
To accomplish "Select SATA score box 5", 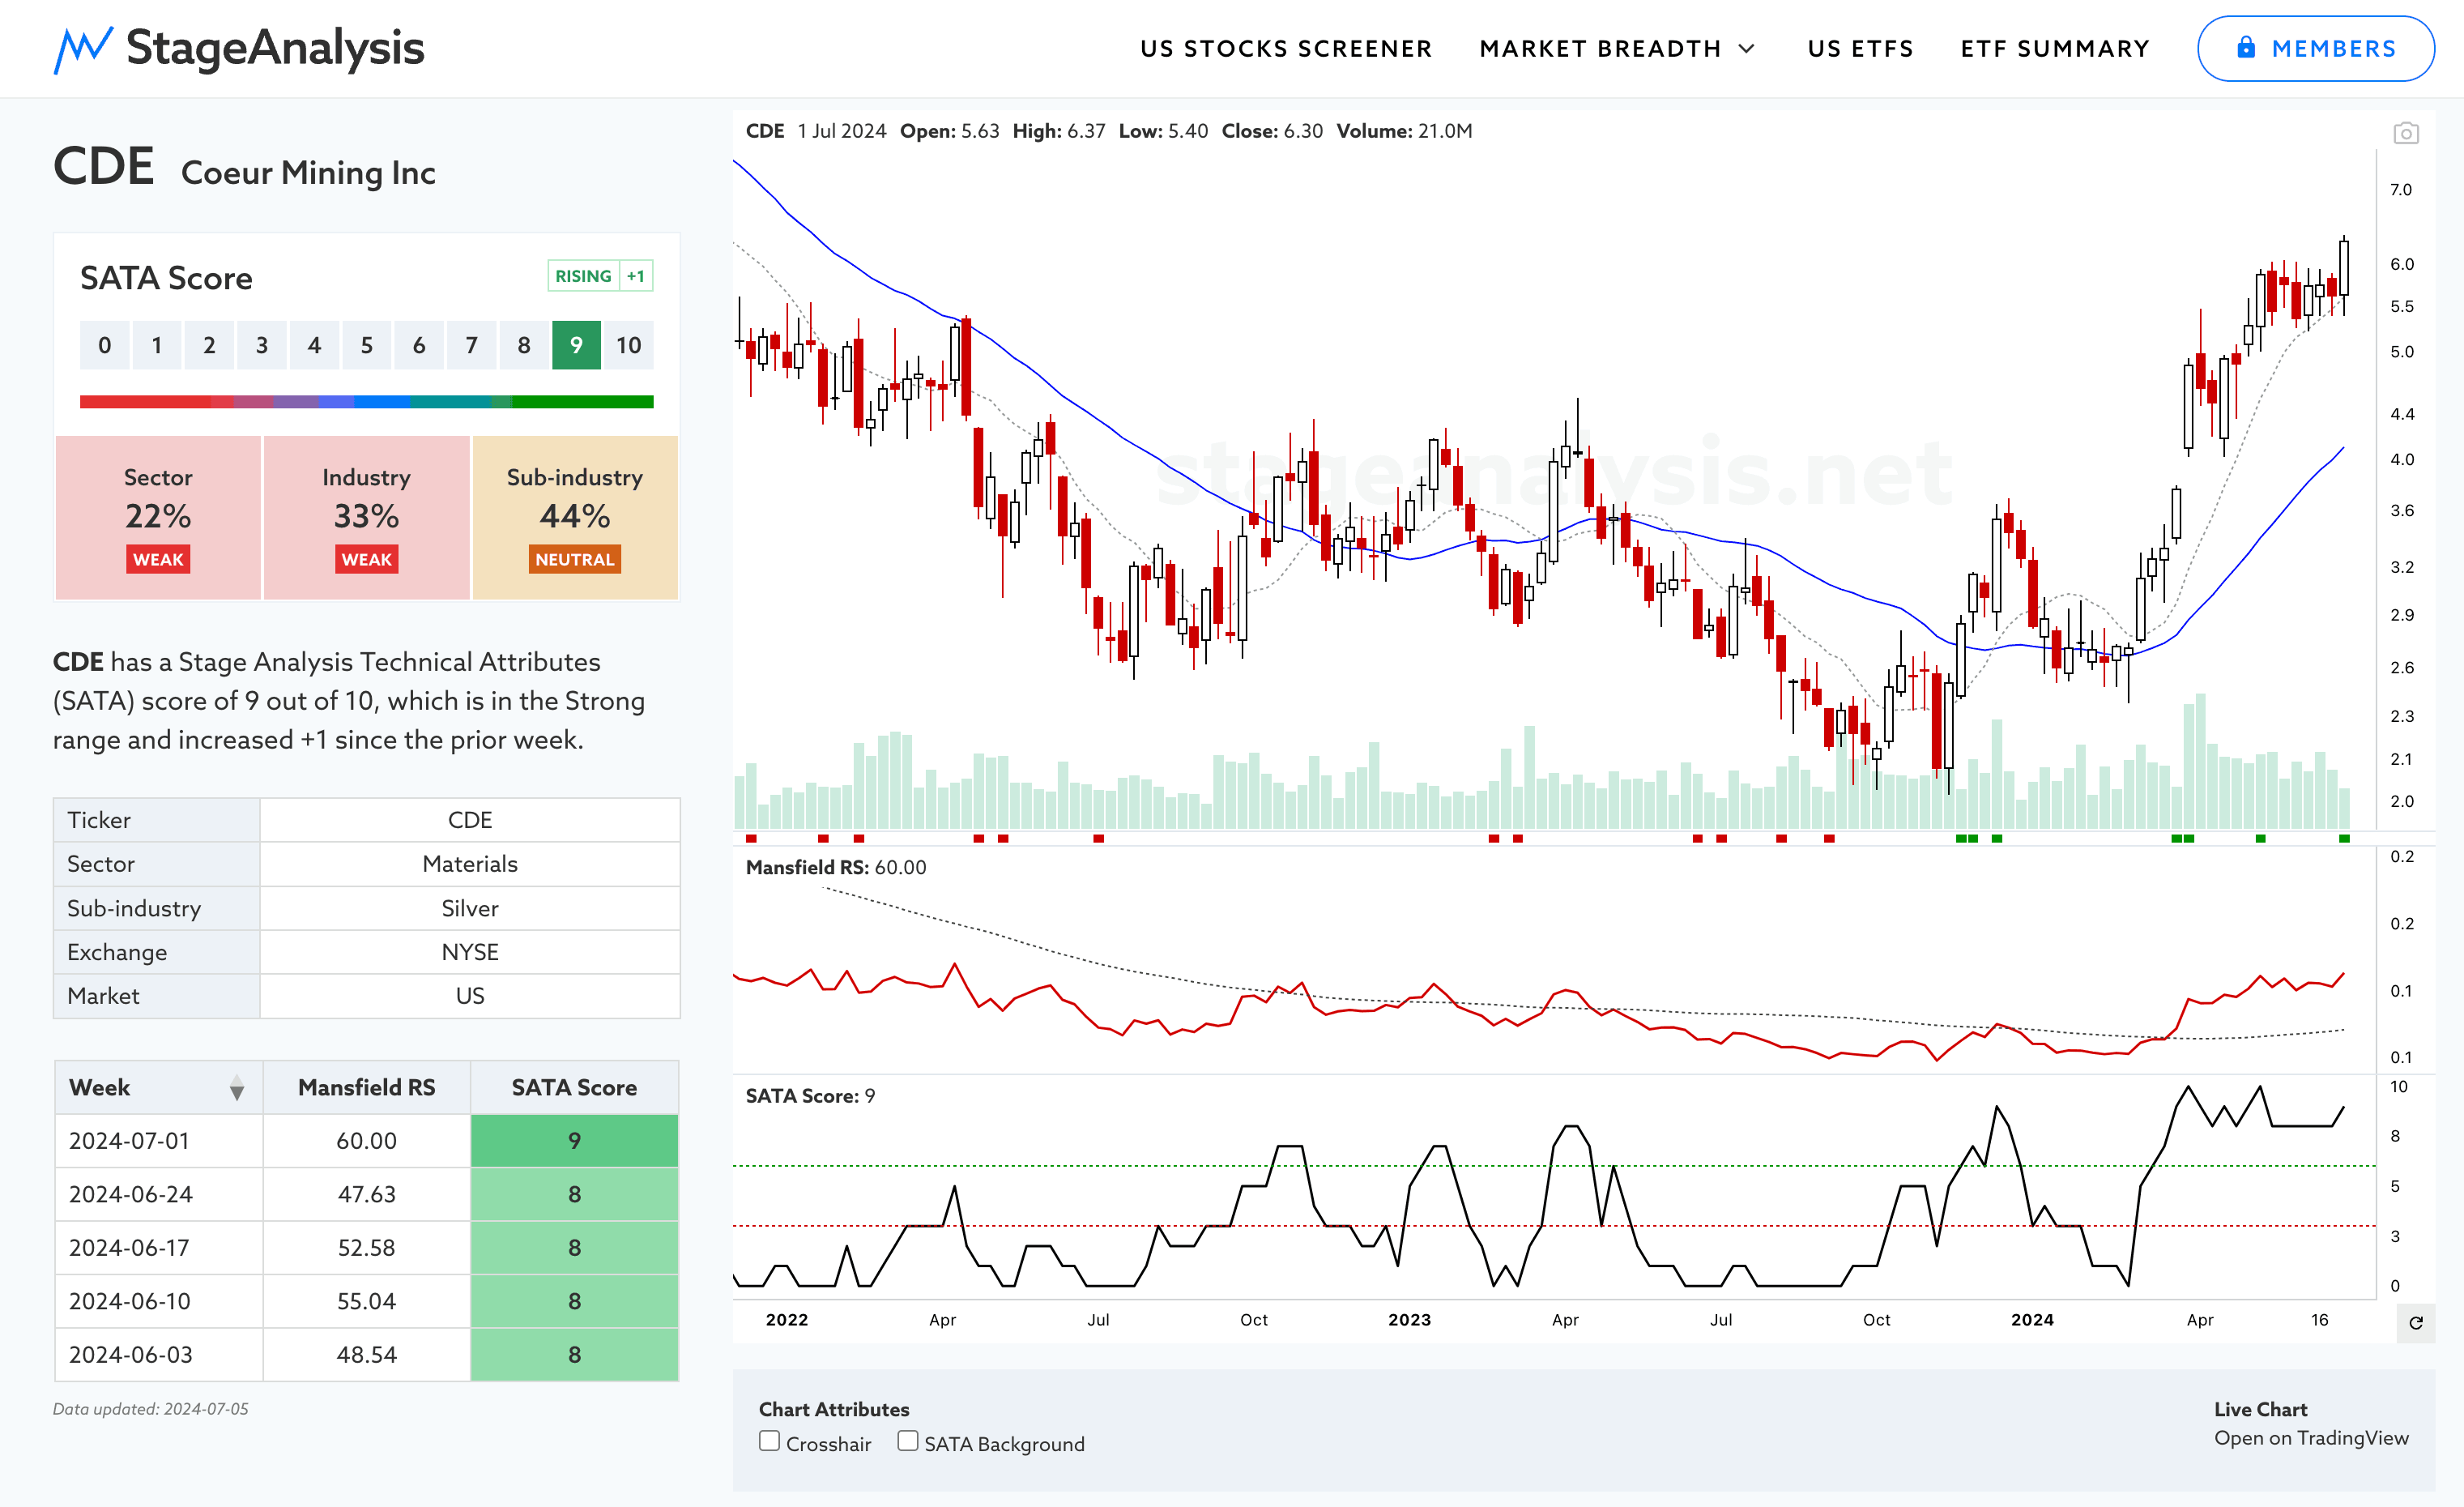I will [x=367, y=346].
